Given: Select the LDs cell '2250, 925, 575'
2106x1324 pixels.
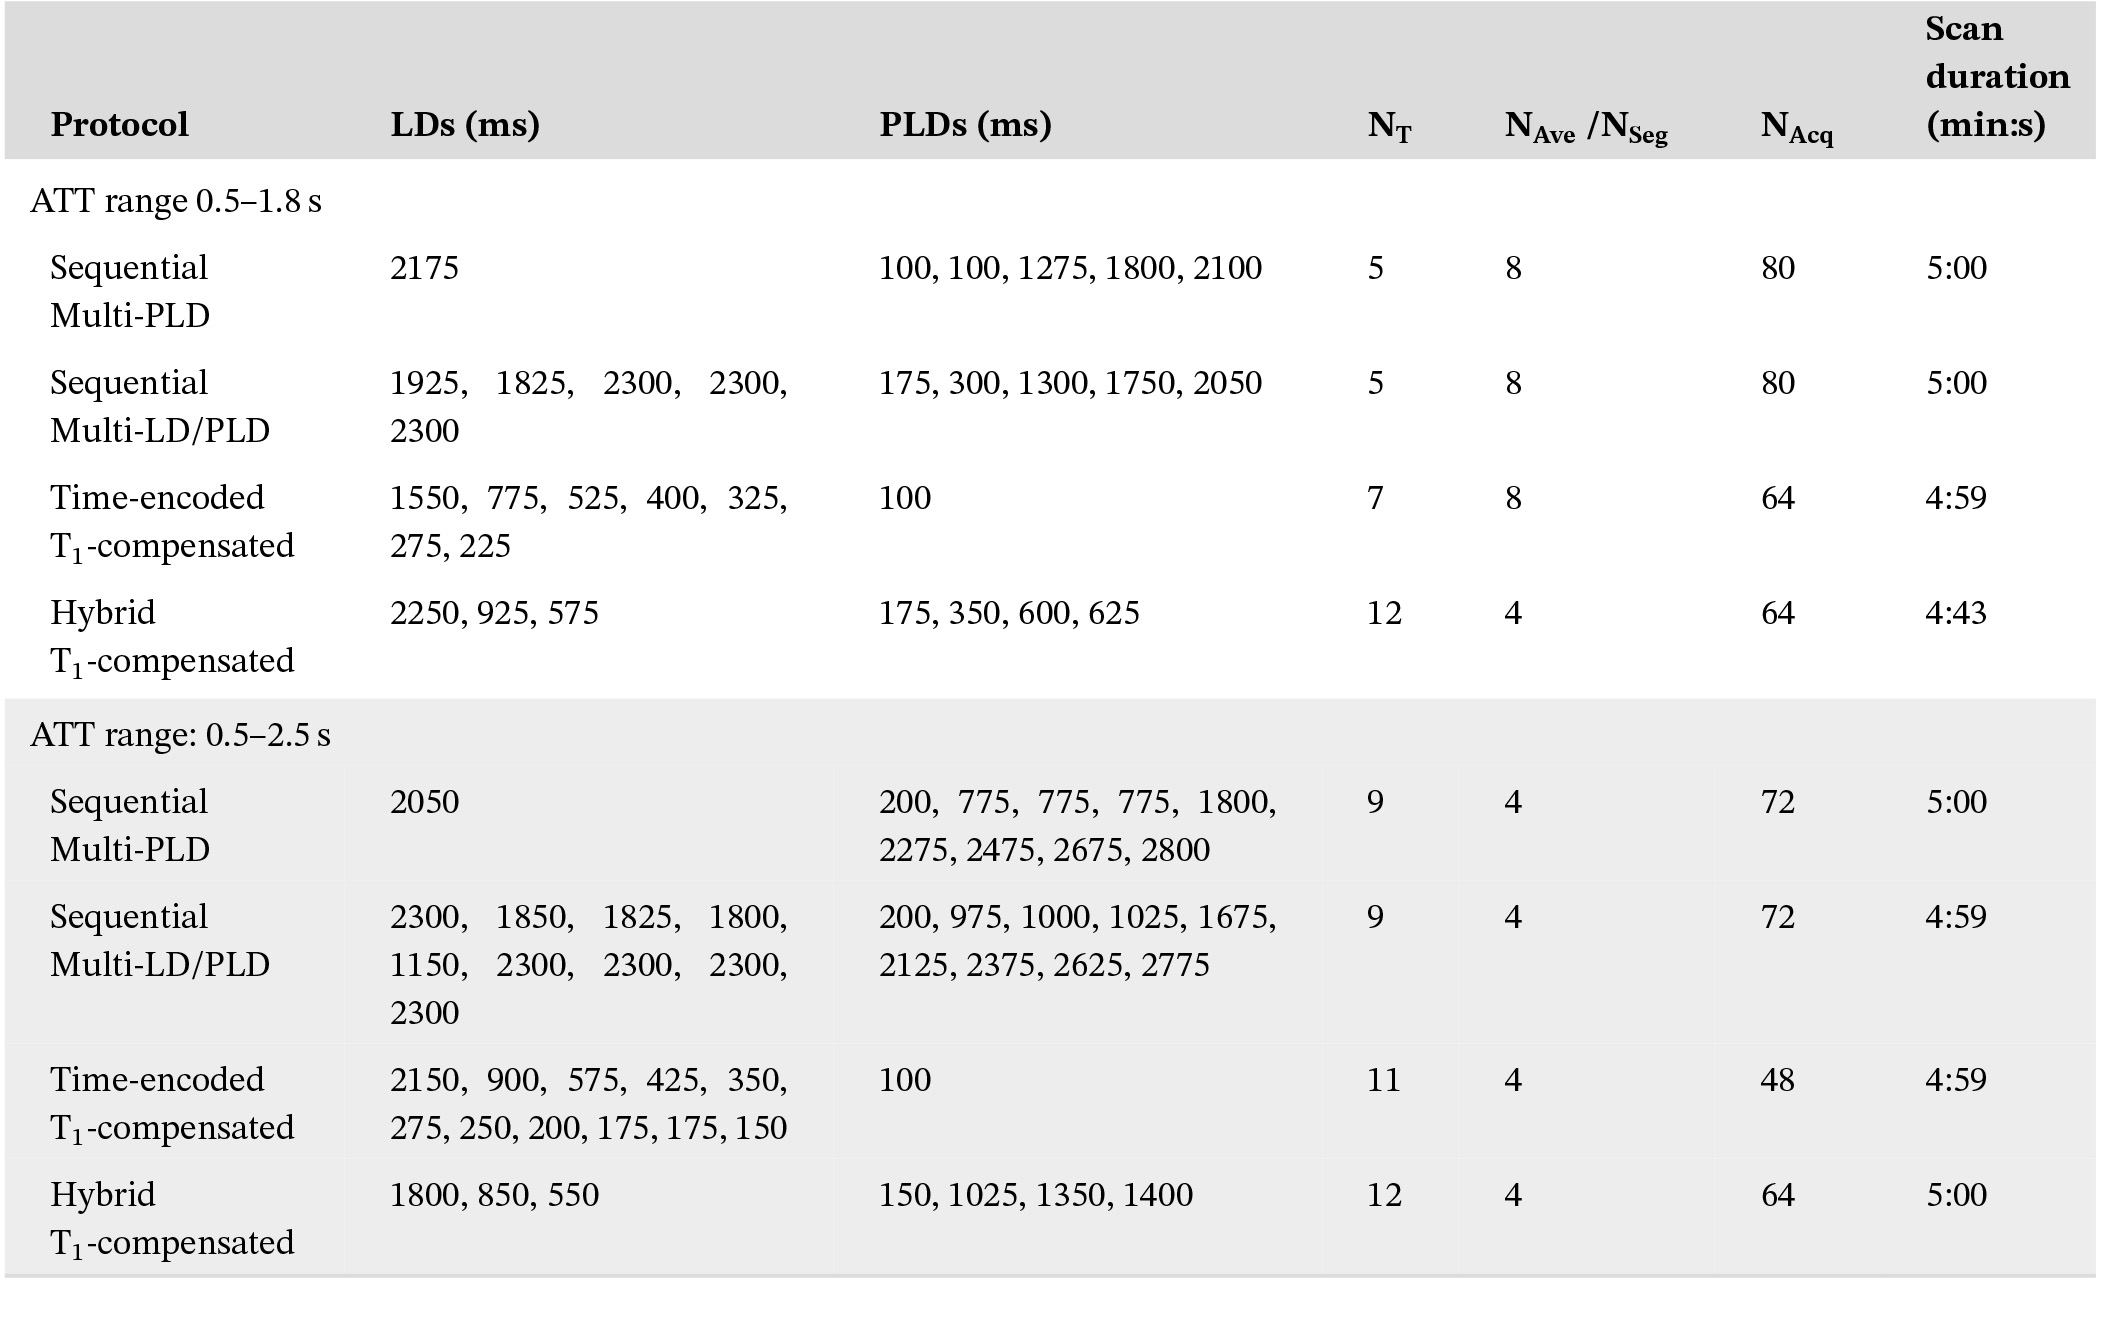Looking at the screenshot, I should 494,613.
